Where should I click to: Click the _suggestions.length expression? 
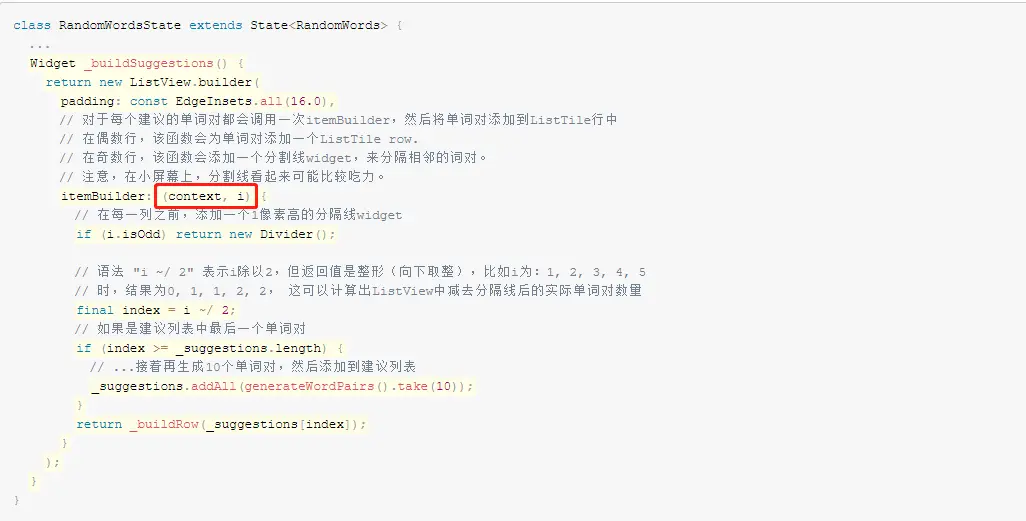pyautogui.click(x=249, y=348)
